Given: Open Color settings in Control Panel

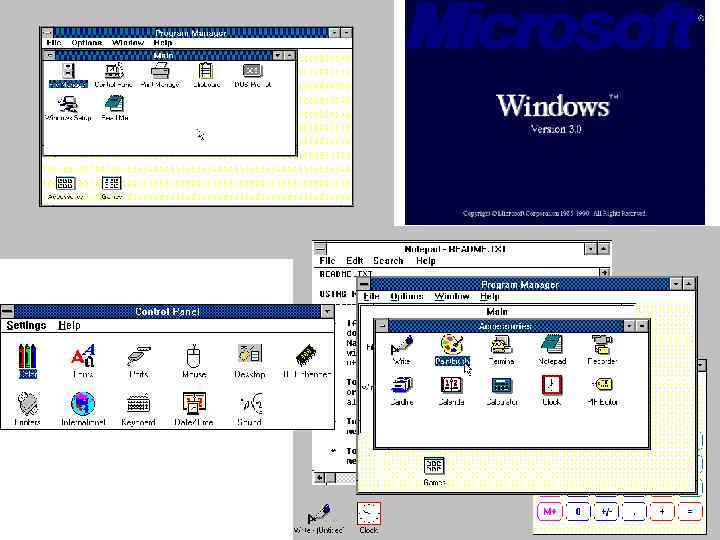Looking at the screenshot, I should coord(28,361).
